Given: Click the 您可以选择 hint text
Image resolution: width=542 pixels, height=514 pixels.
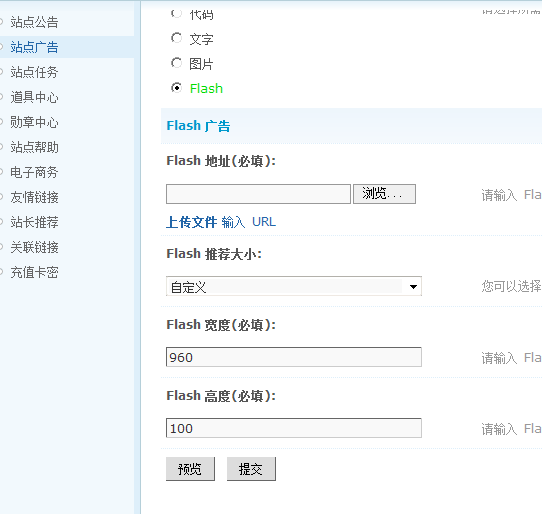Looking at the screenshot, I should point(512,286).
